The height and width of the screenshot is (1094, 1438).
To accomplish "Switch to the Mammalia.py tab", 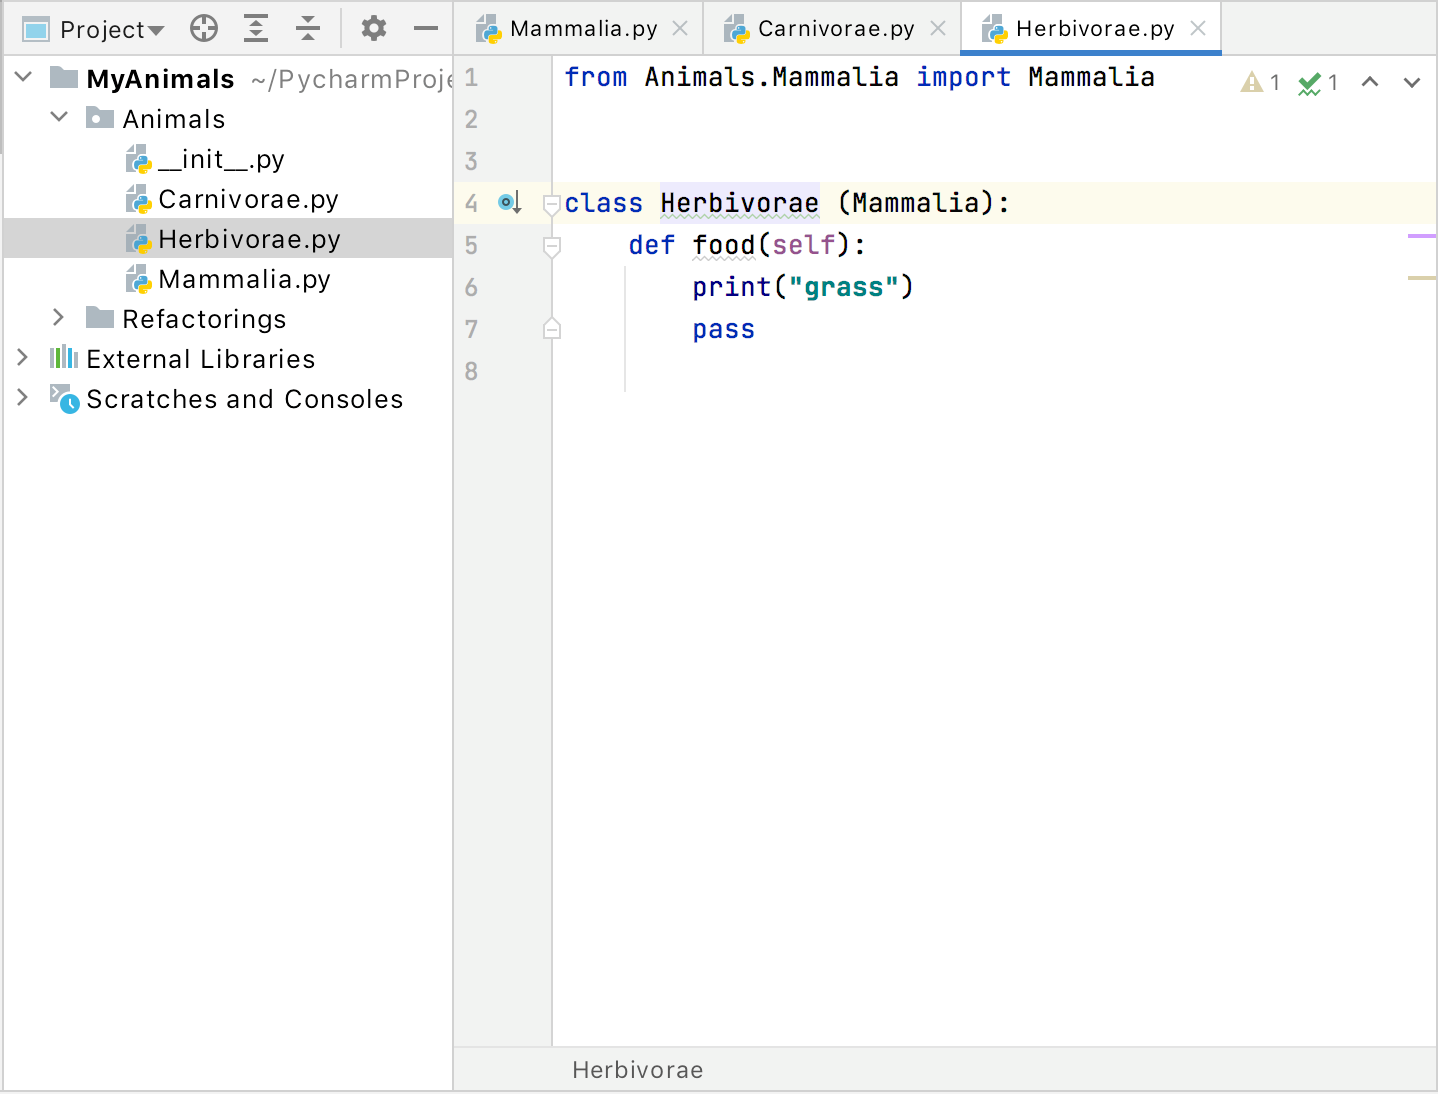I will (x=582, y=29).
